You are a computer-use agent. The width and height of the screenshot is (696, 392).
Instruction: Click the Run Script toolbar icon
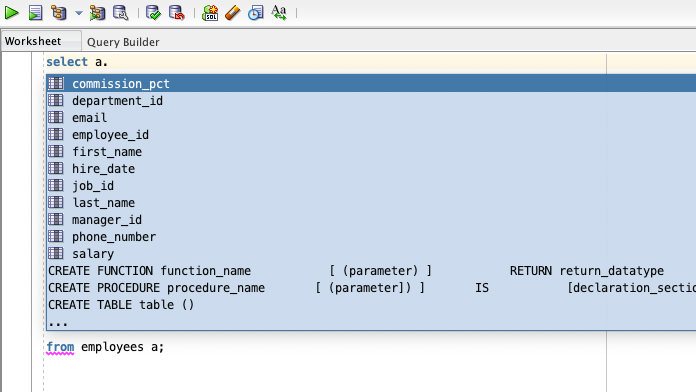36,13
